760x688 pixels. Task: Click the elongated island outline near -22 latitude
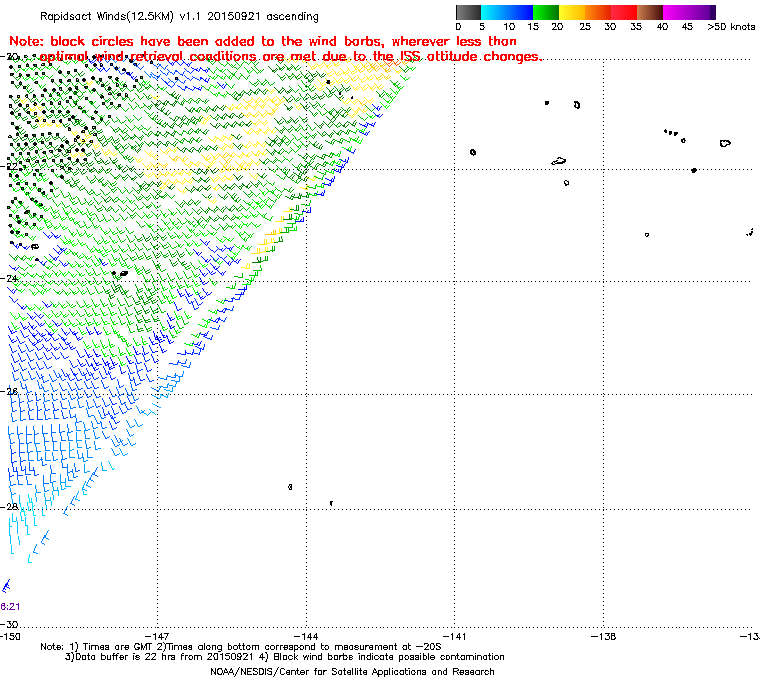tap(559, 161)
